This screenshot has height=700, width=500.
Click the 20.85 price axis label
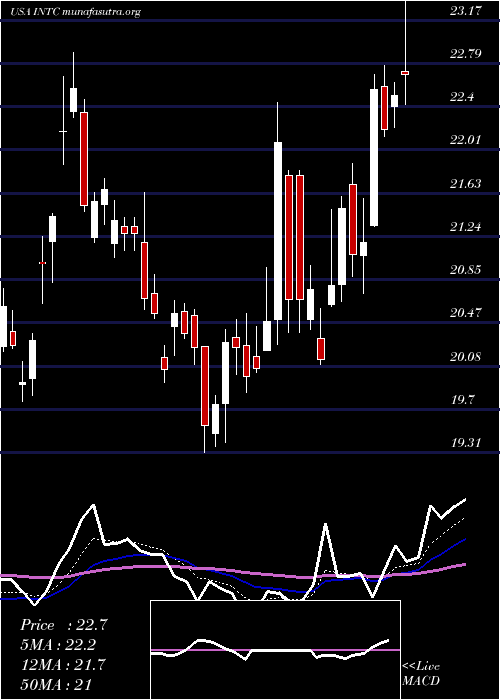(465, 270)
